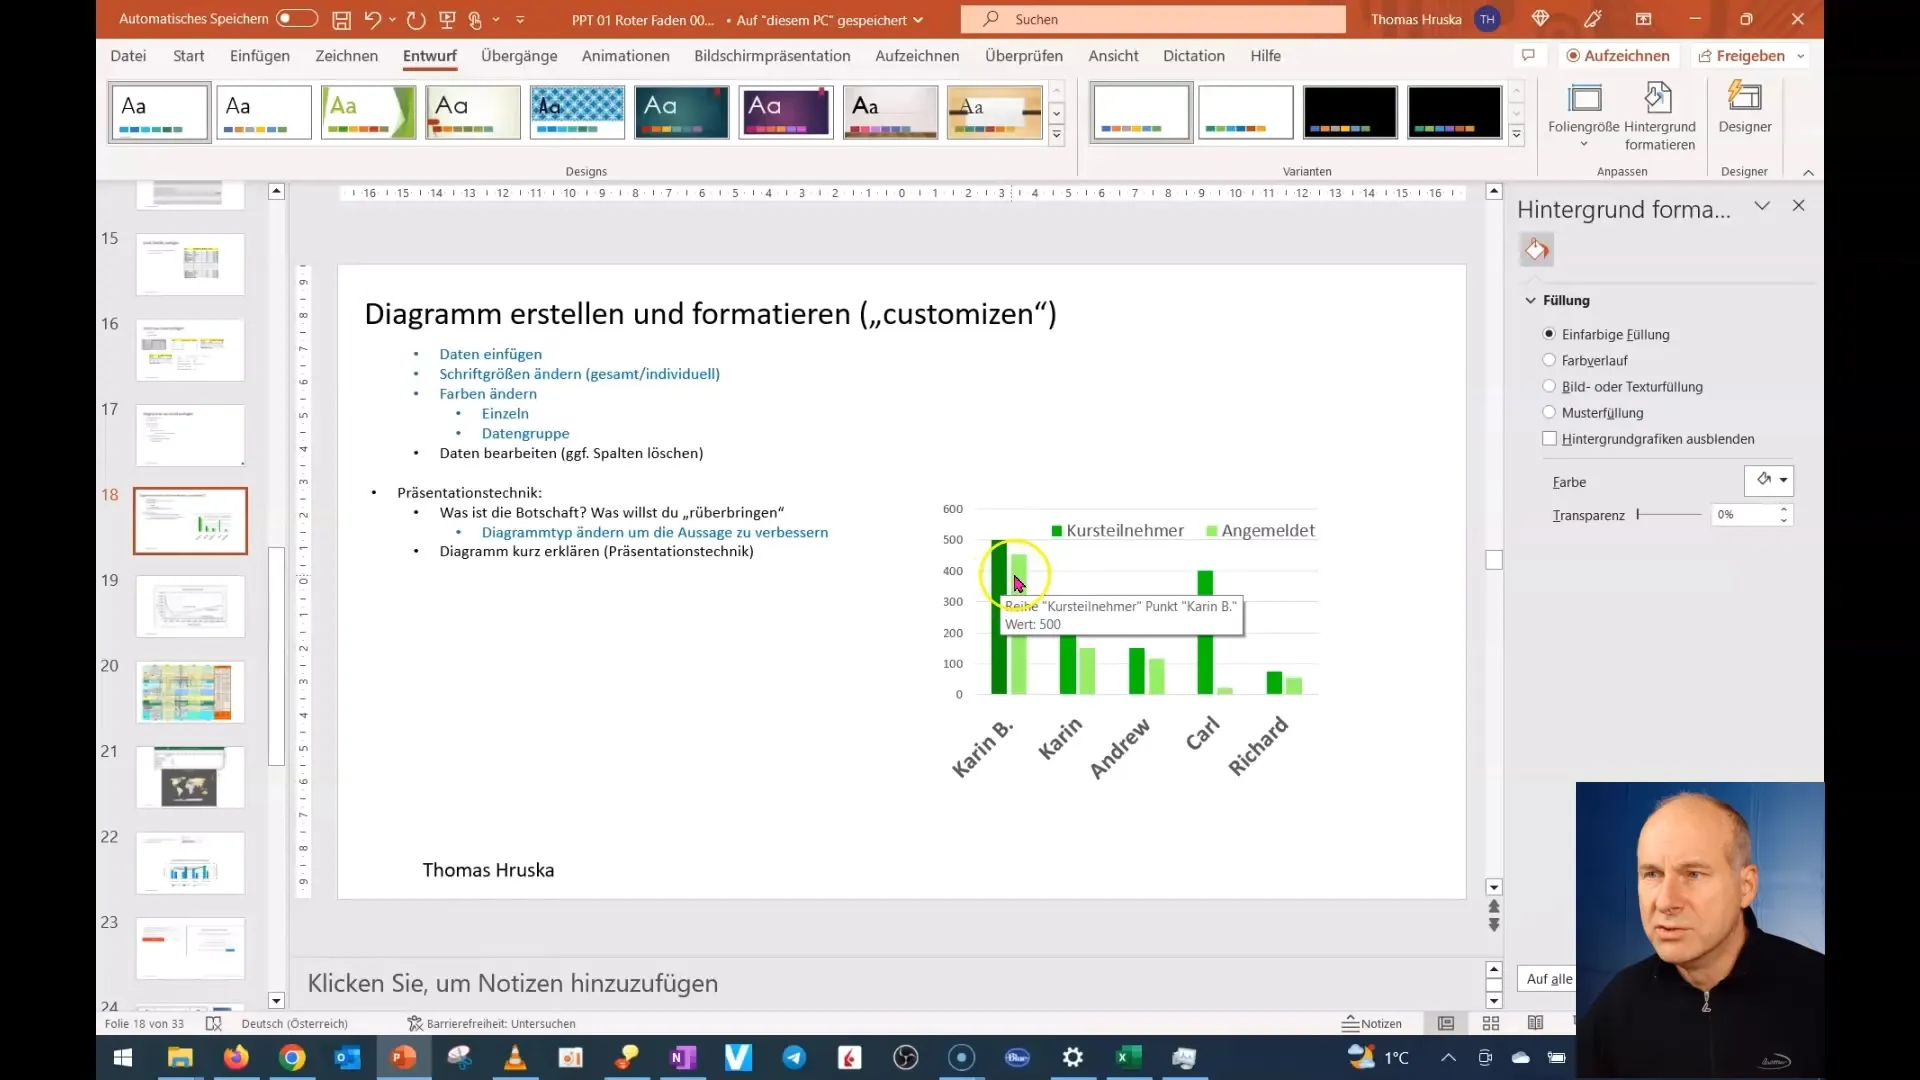
Task: Click slide 19 thumbnail in panel
Action: coord(189,605)
